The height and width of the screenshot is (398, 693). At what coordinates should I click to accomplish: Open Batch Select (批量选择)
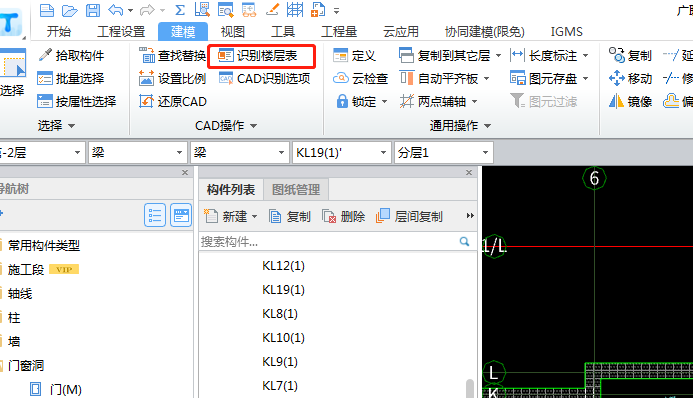pos(71,79)
